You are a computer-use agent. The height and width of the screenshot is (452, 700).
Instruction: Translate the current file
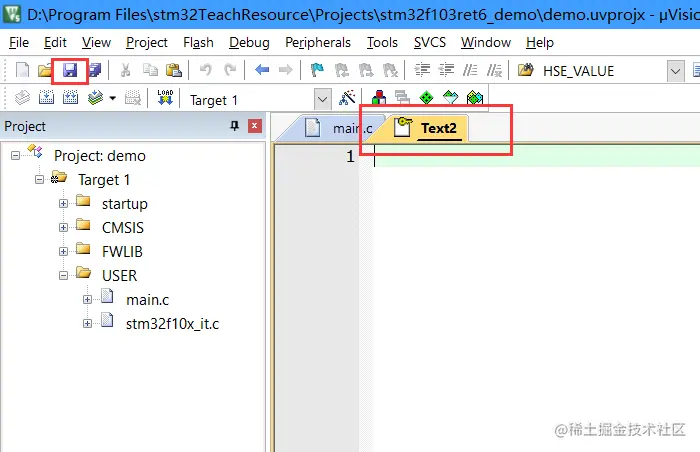coord(22,97)
